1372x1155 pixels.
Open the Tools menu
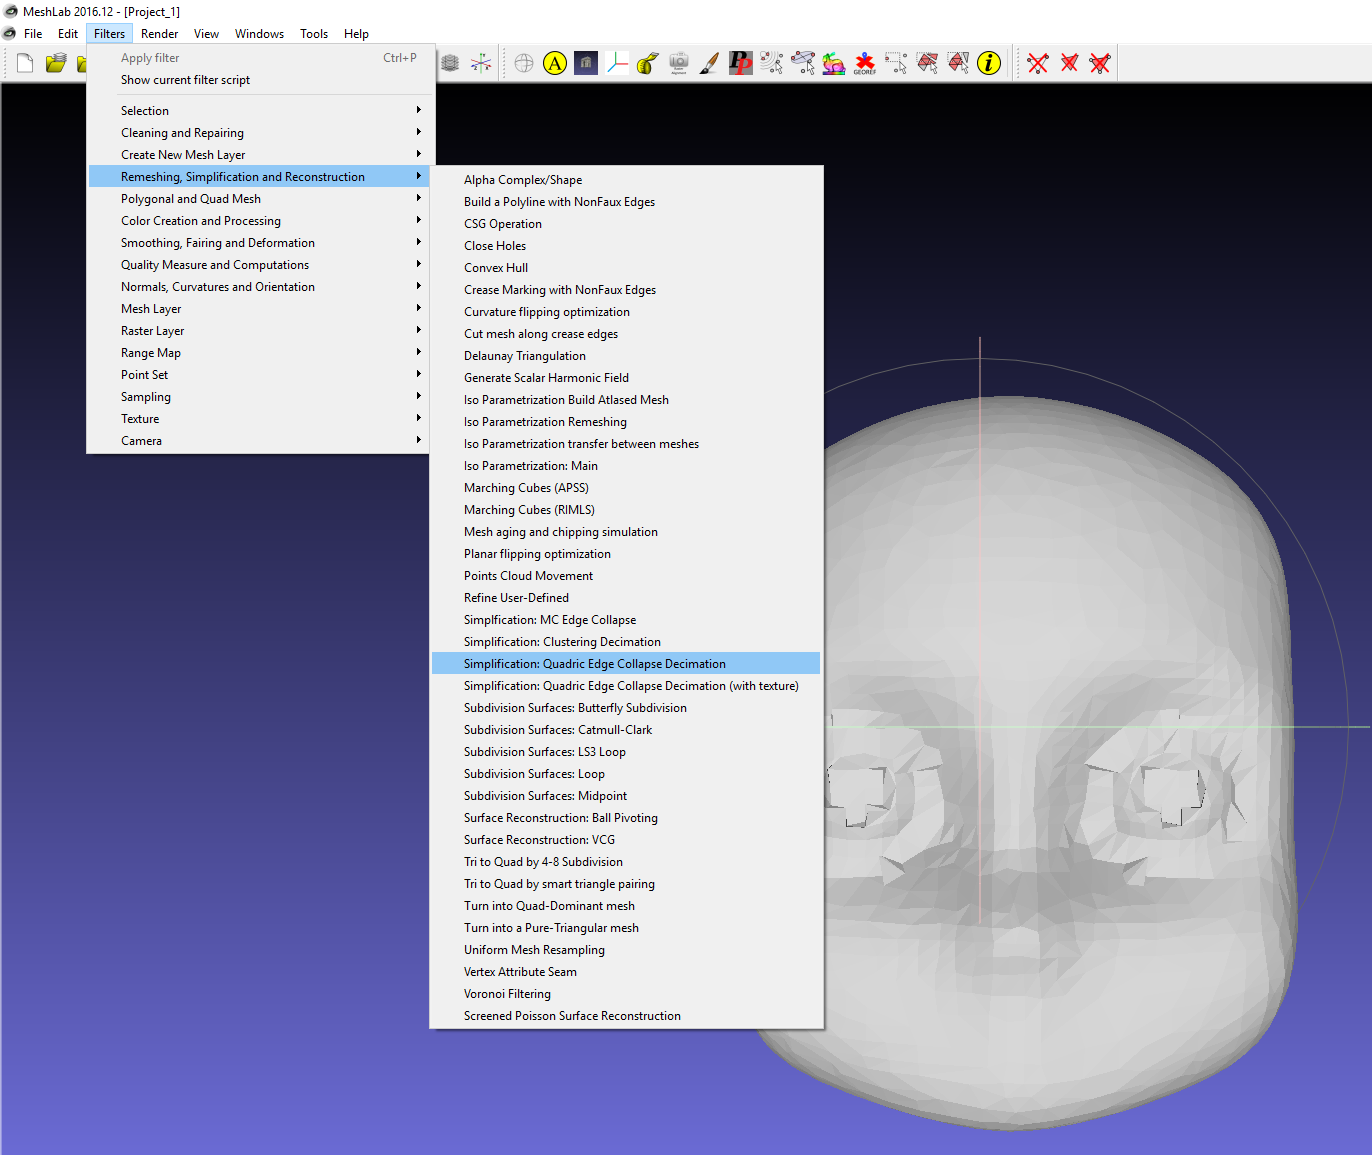click(x=314, y=34)
